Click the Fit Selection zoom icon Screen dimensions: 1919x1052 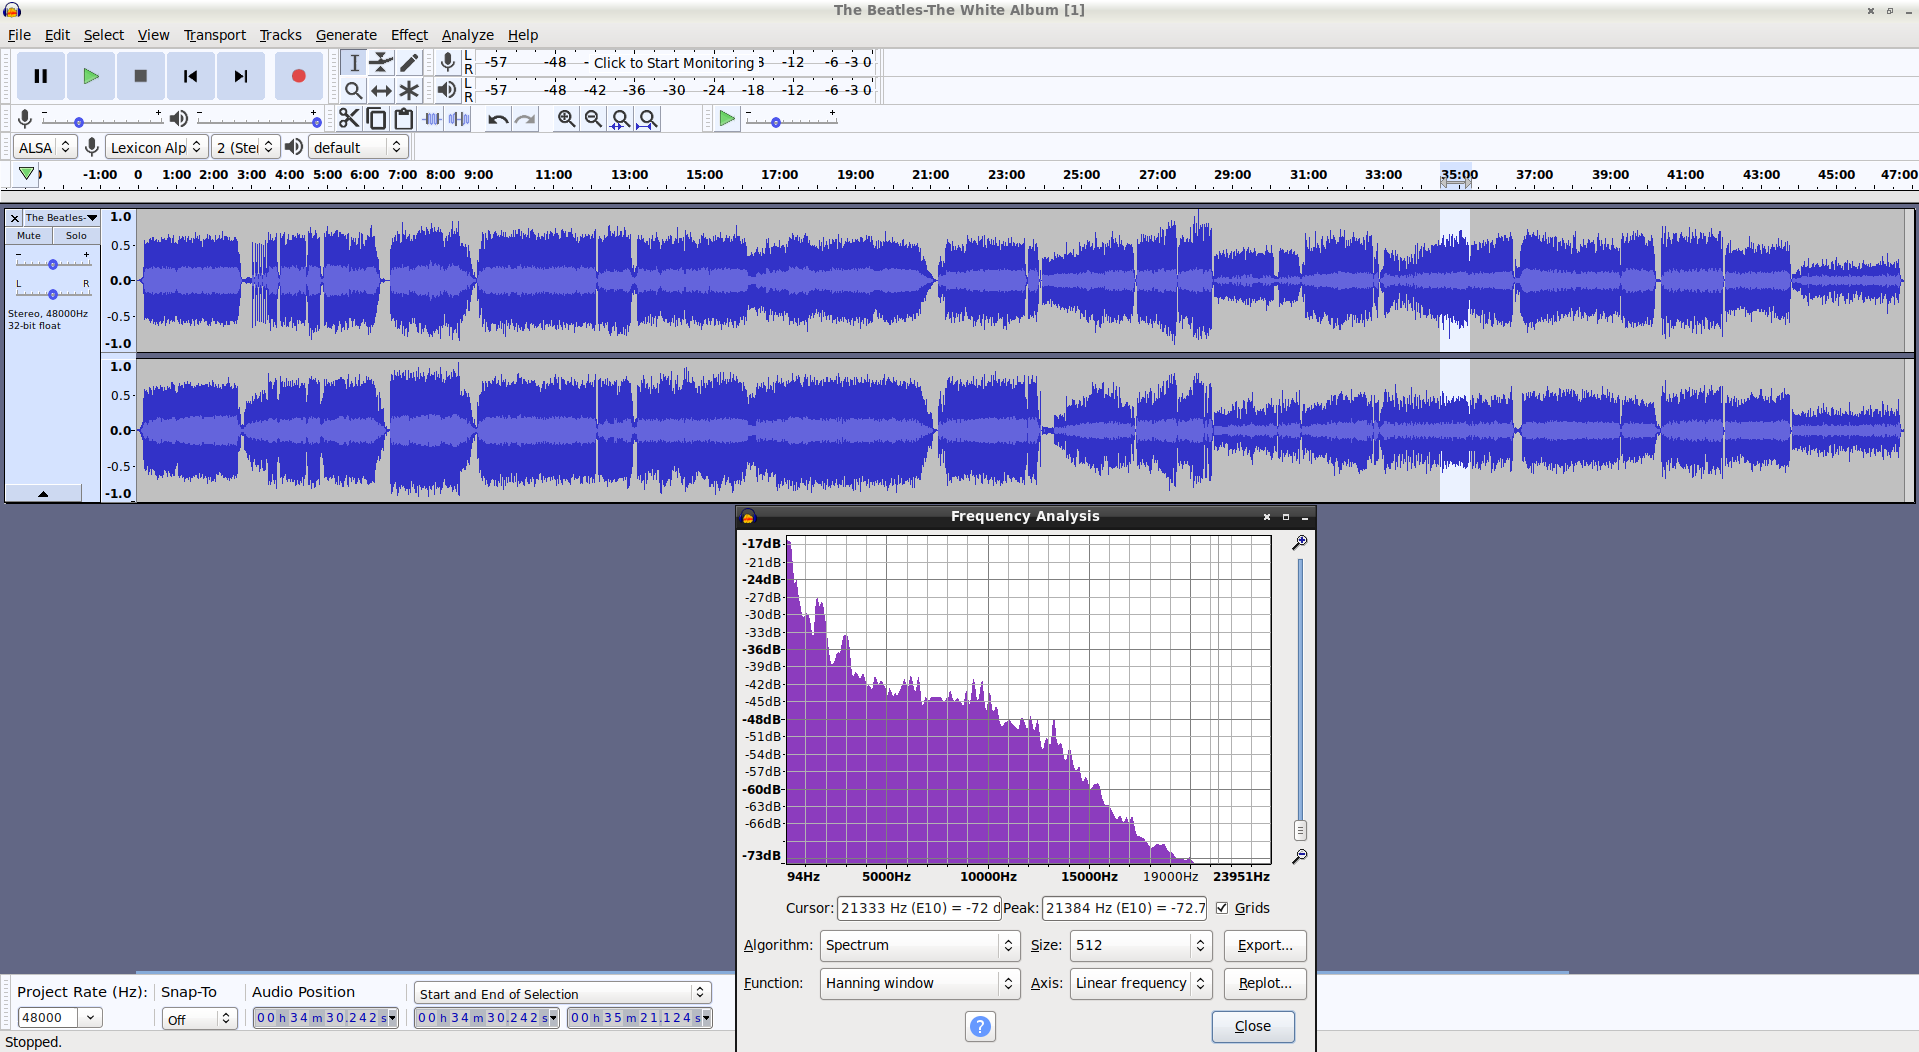click(621, 119)
